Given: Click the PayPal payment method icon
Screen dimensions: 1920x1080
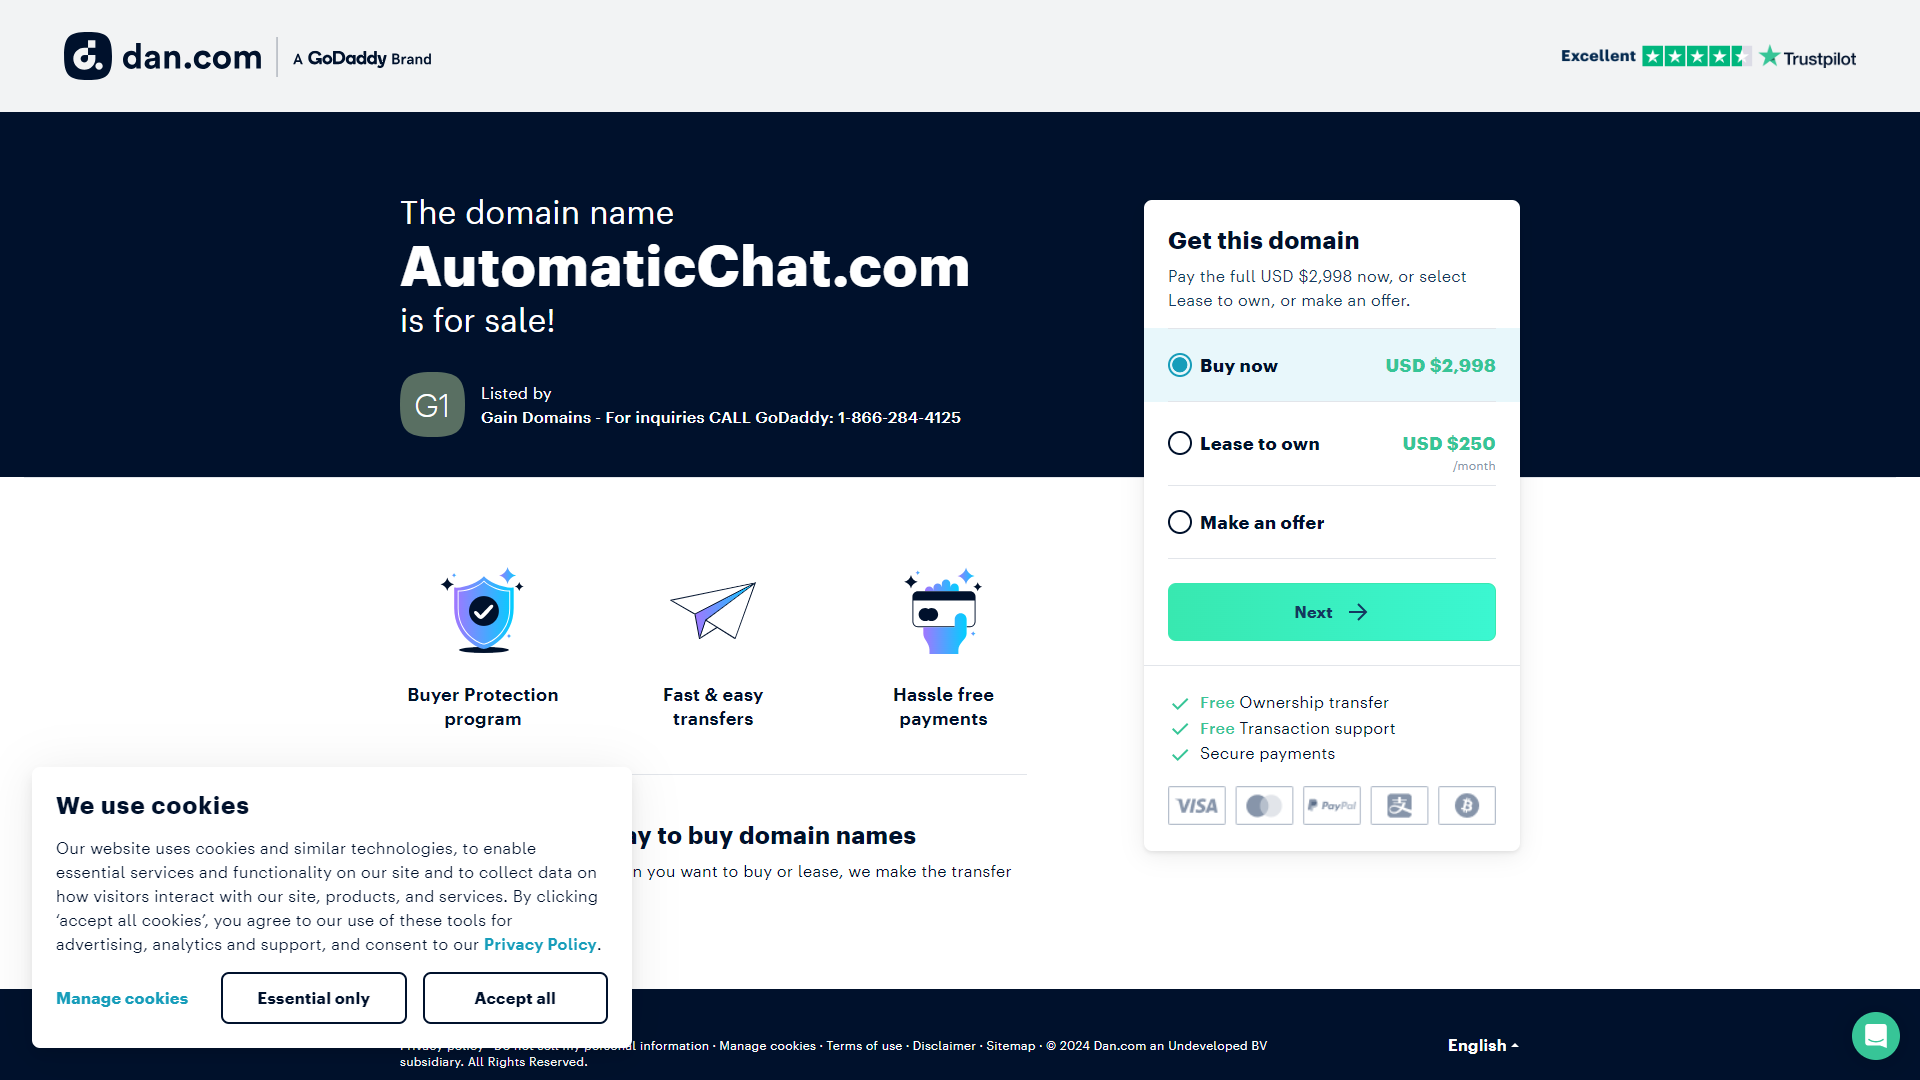Looking at the screenshot, I should 1332,806.
